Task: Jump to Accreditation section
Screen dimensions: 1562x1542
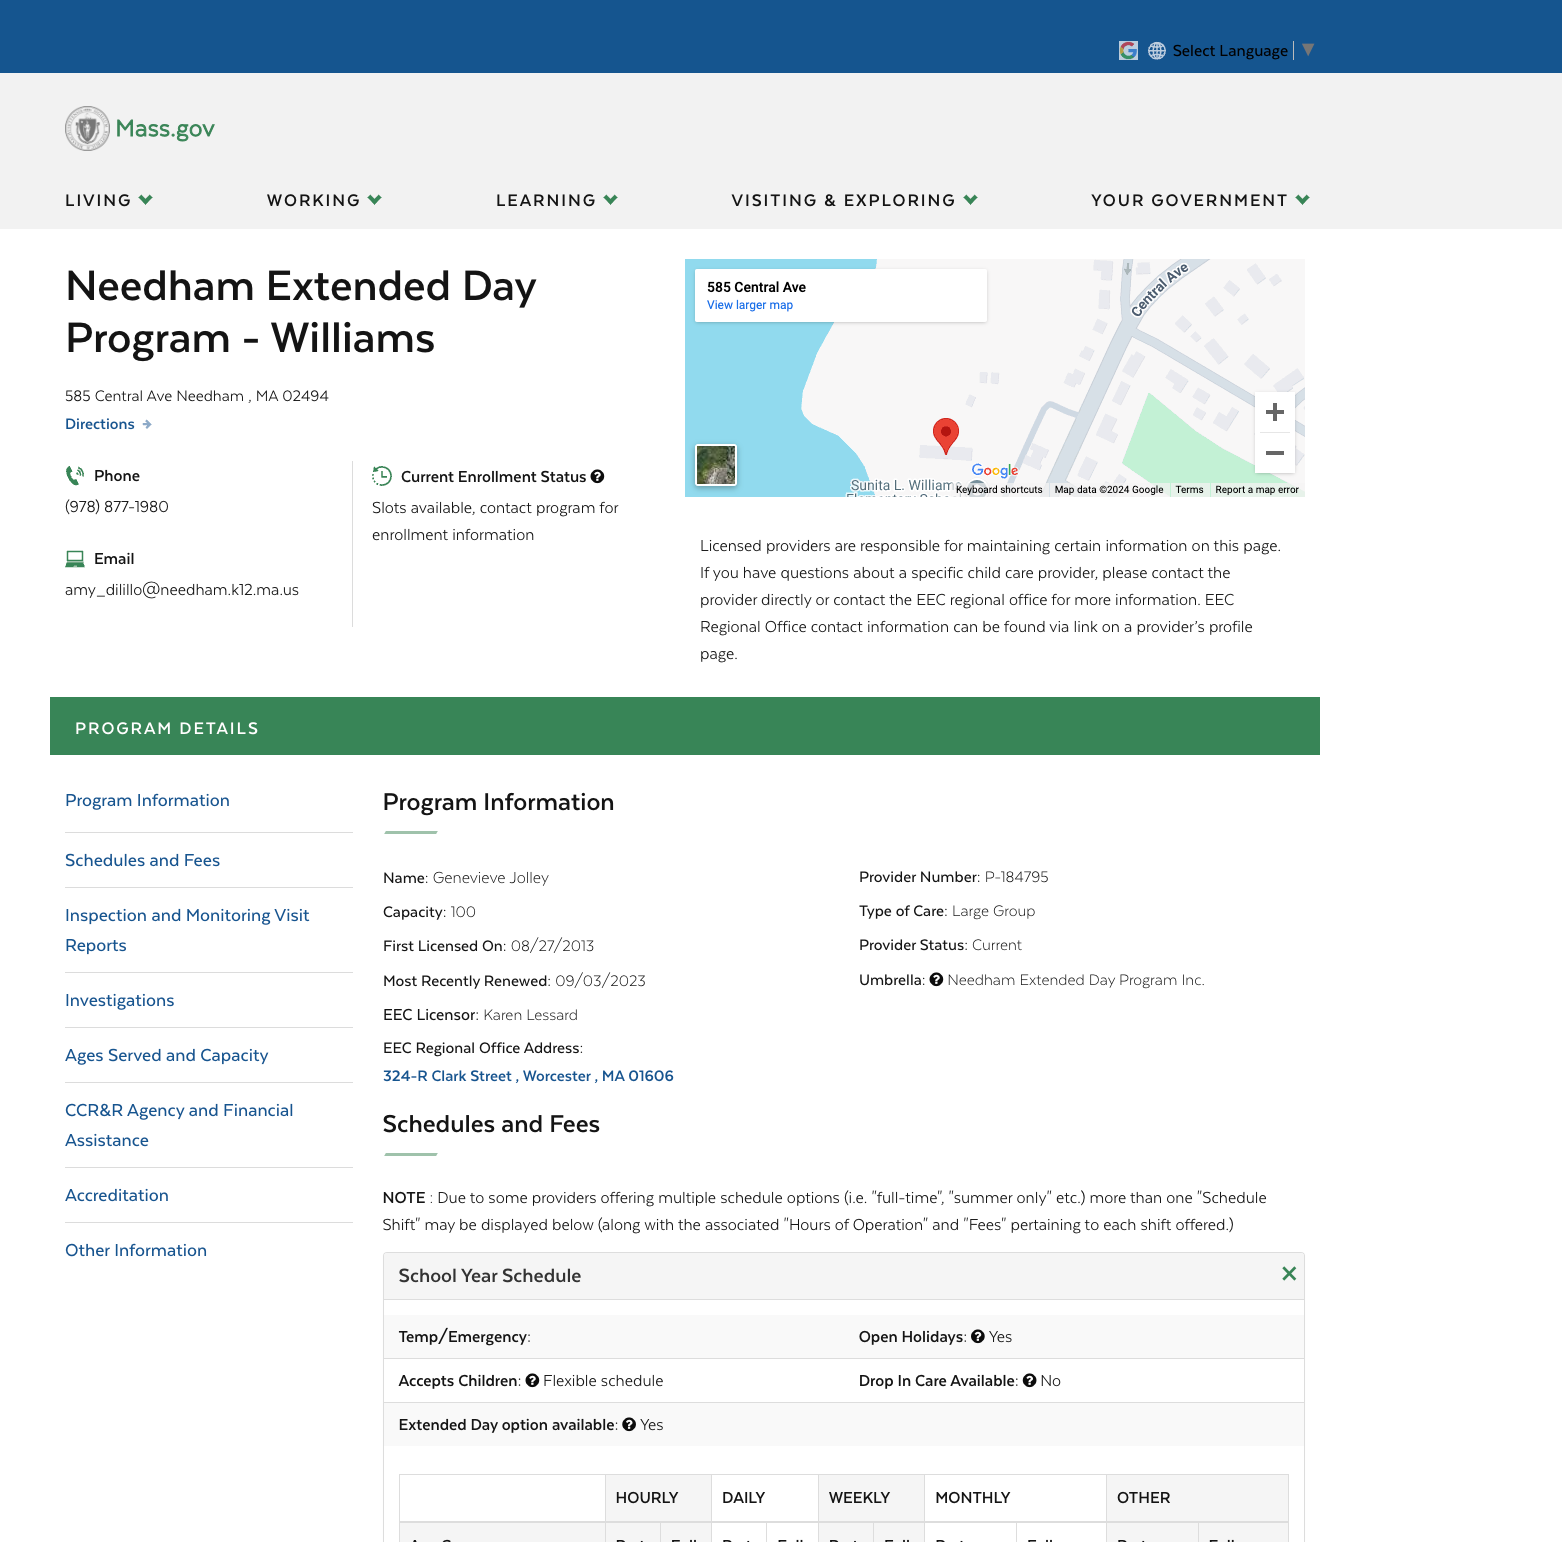Action: point(117,1195)
